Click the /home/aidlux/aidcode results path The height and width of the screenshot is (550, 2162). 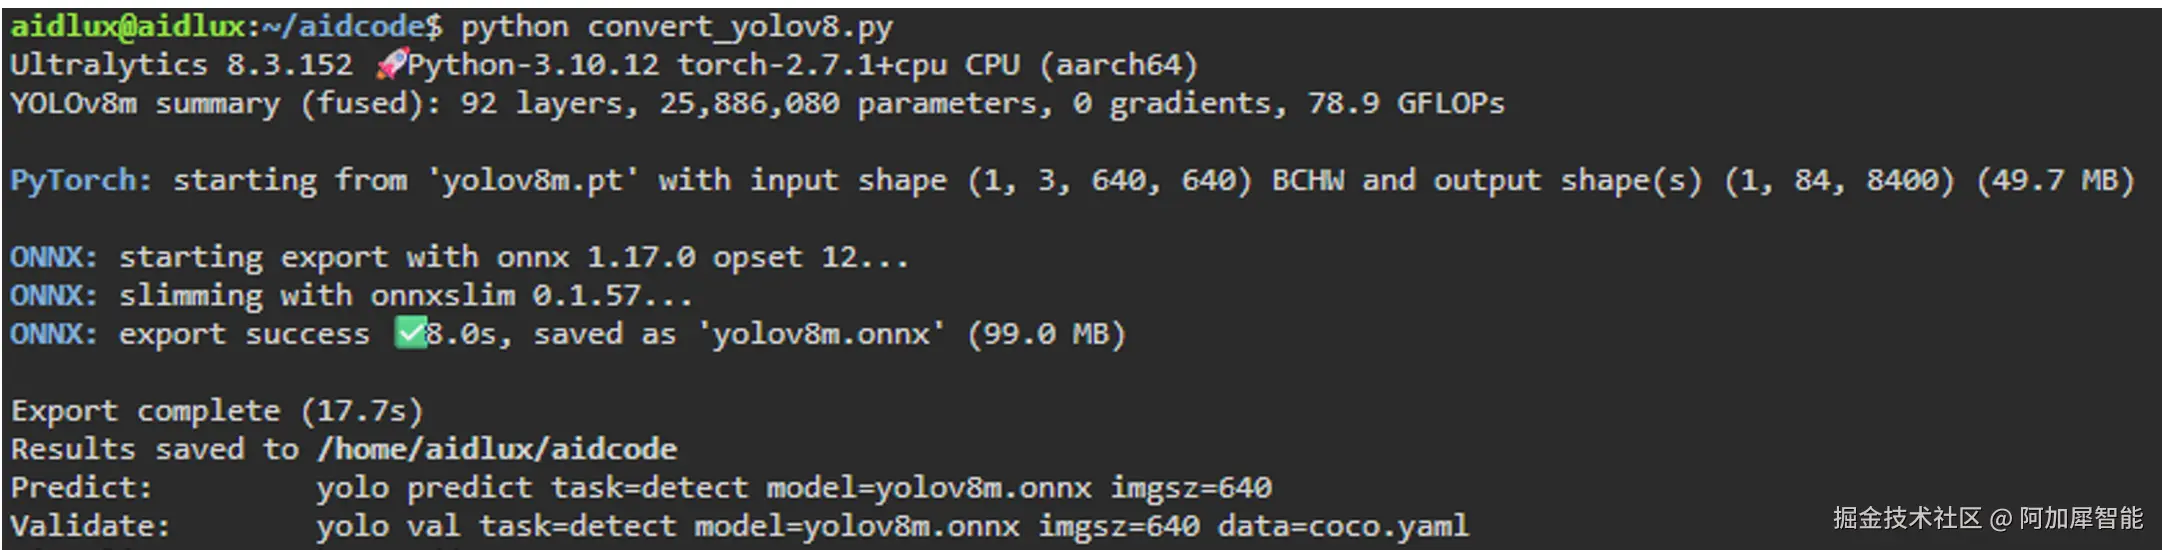click(497, 448)
